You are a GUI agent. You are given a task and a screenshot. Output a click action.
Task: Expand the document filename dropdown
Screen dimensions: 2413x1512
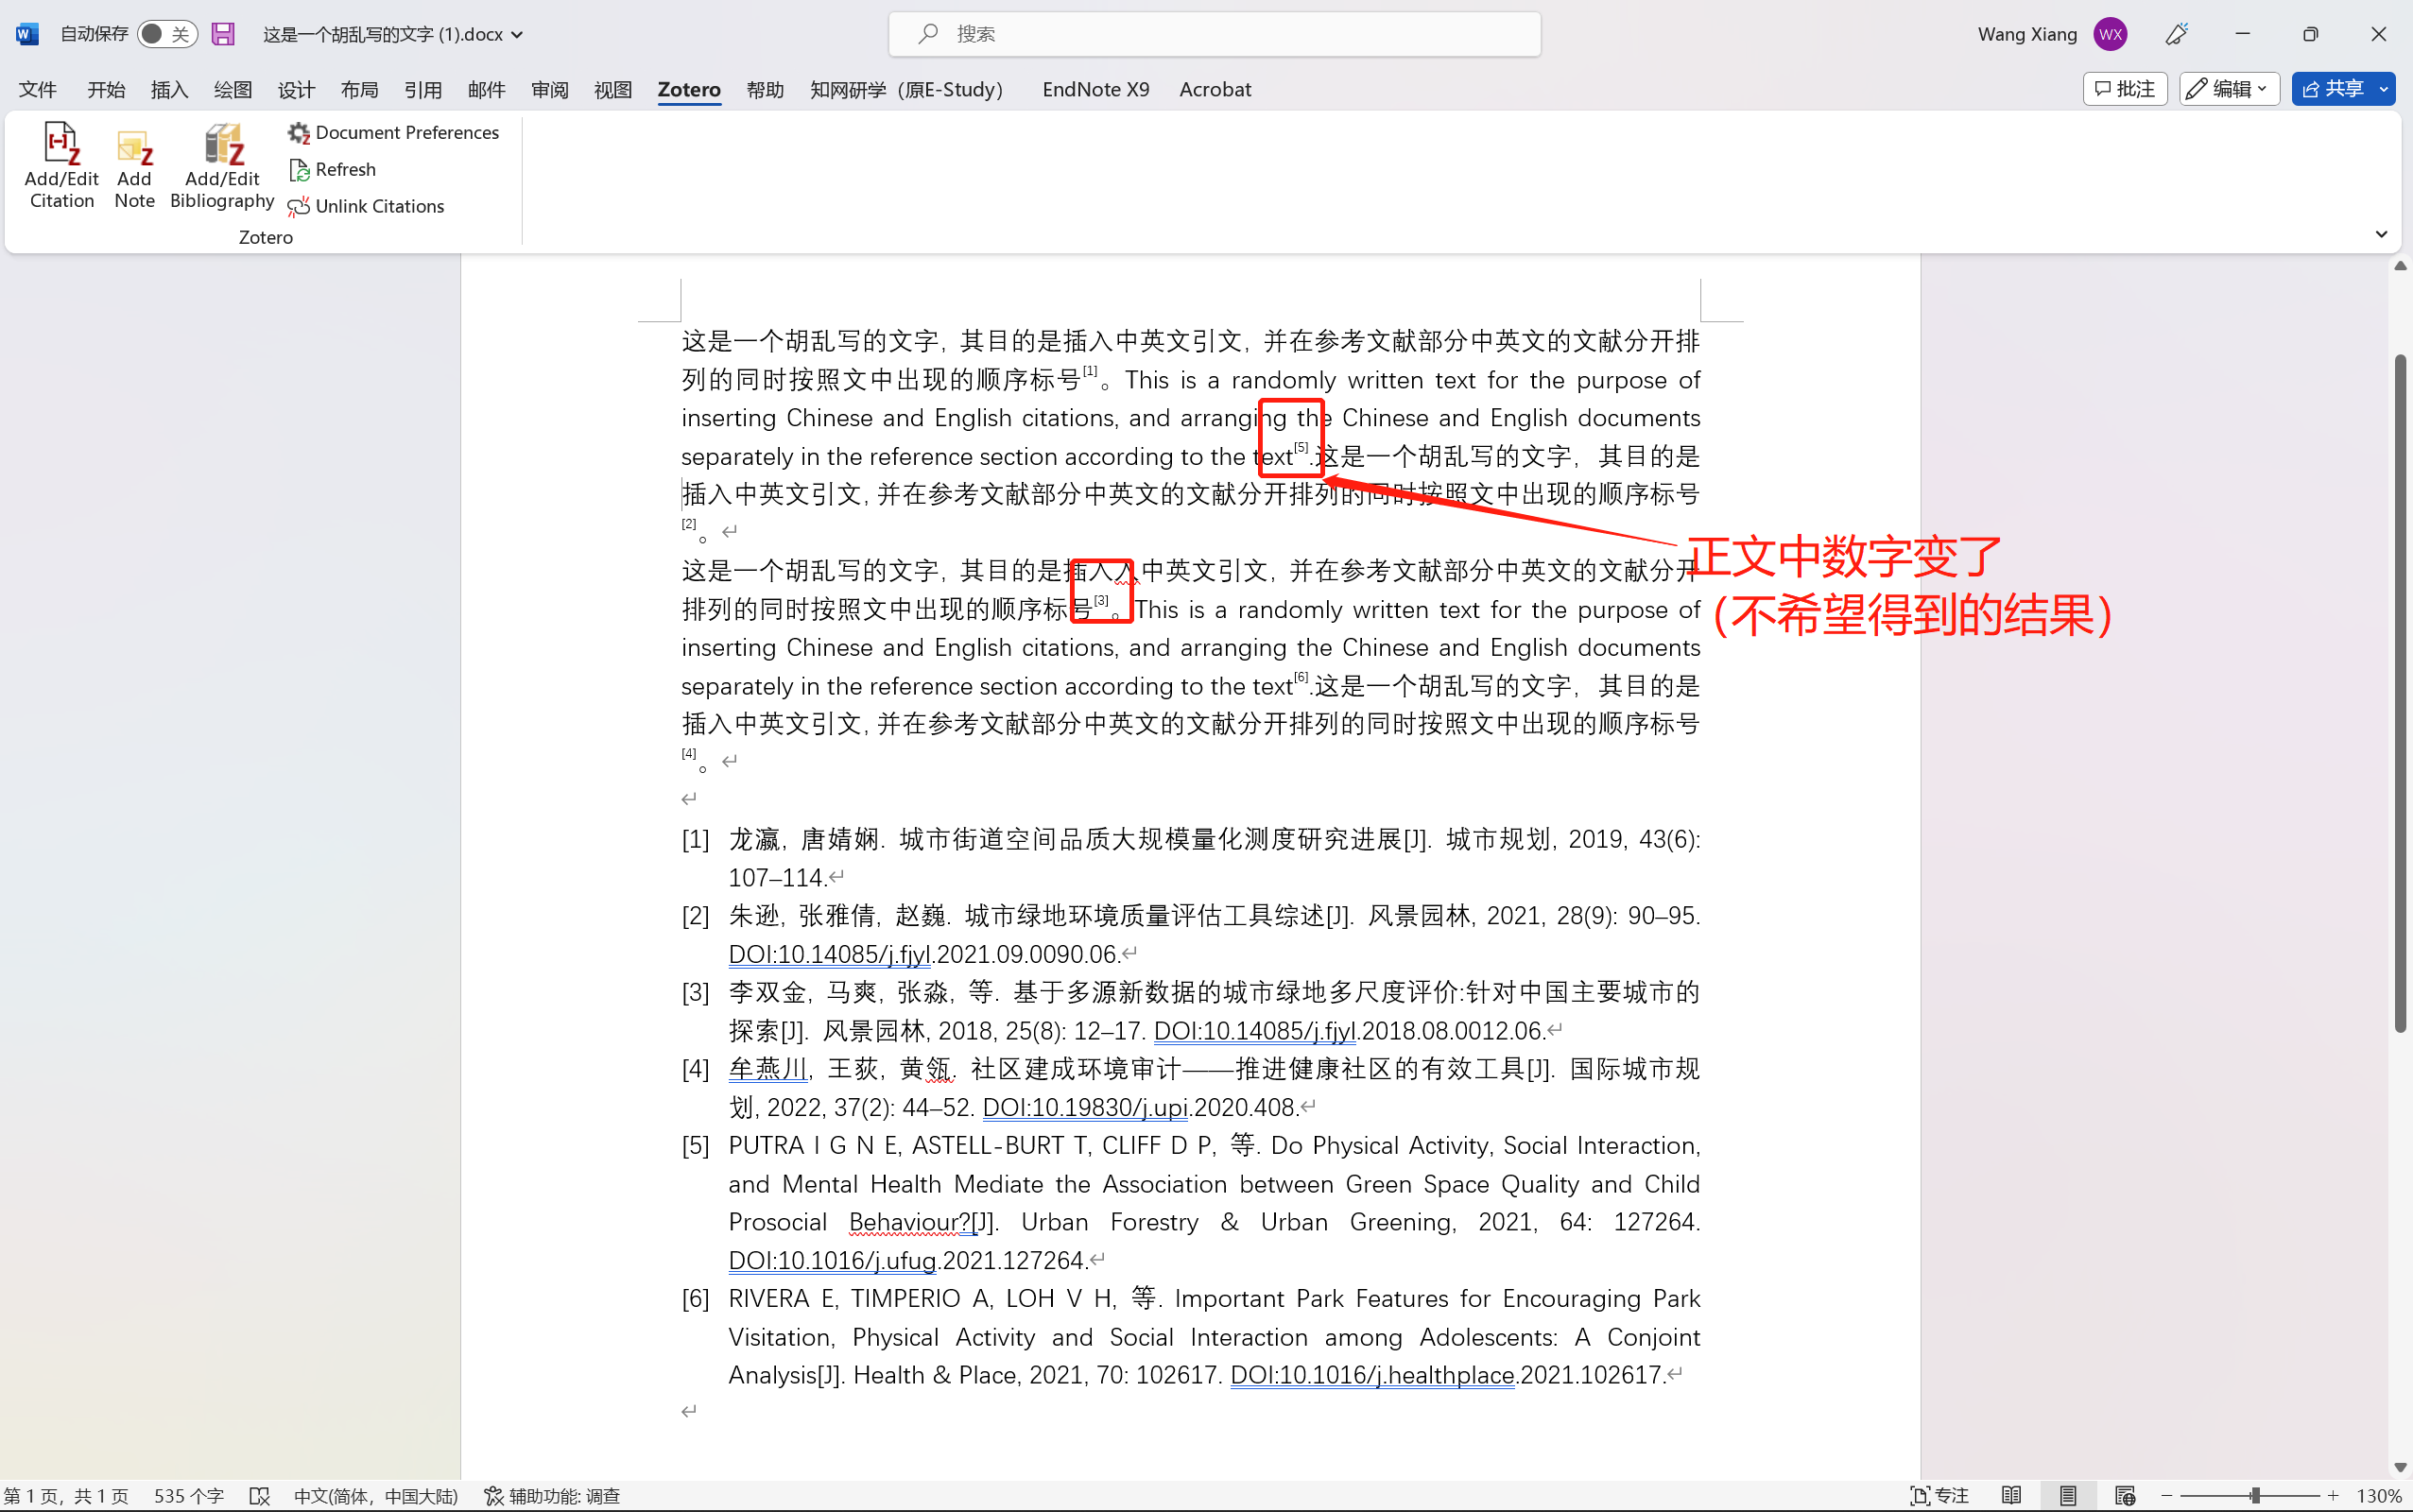(517, 35)
